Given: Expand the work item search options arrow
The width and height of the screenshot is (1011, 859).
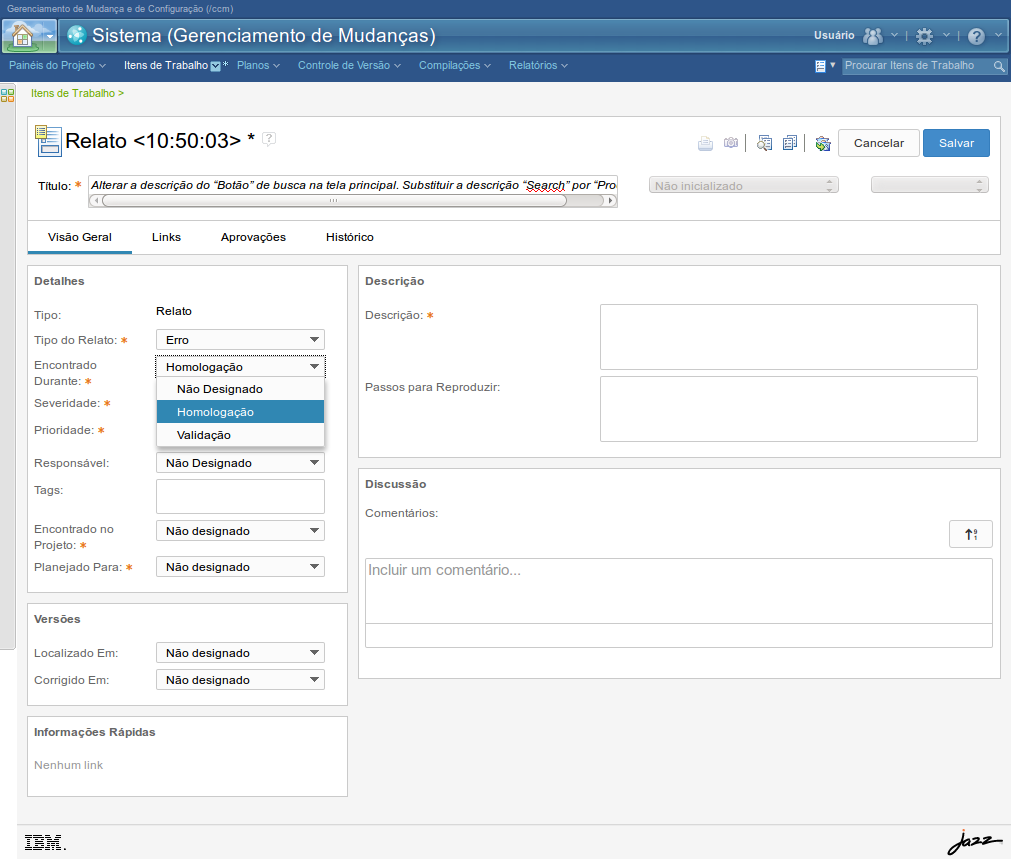Looking at the screenshot, I should coord(832,65).
